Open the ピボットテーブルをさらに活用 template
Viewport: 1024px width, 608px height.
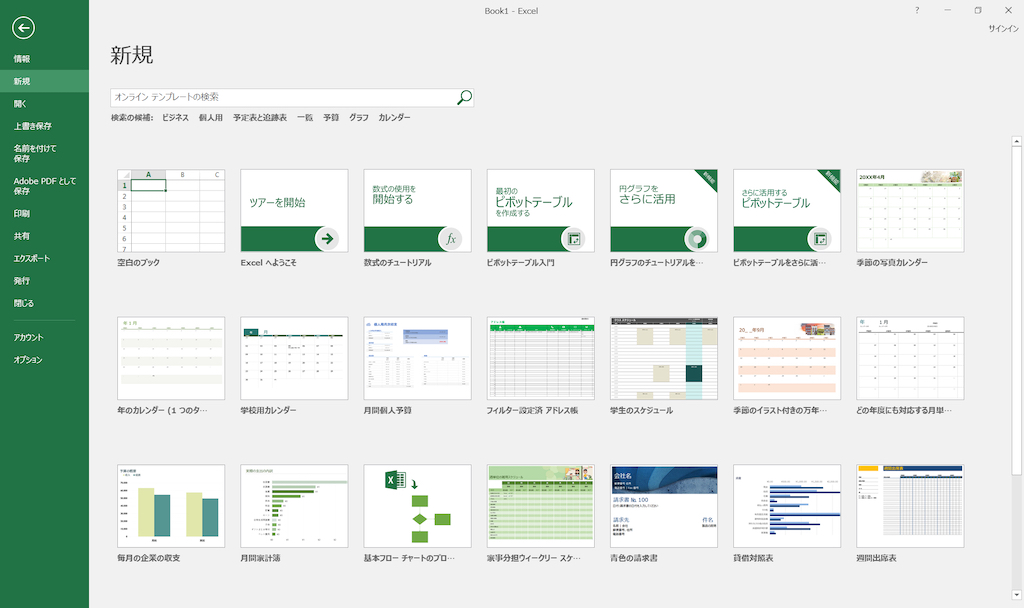[787, 218]
